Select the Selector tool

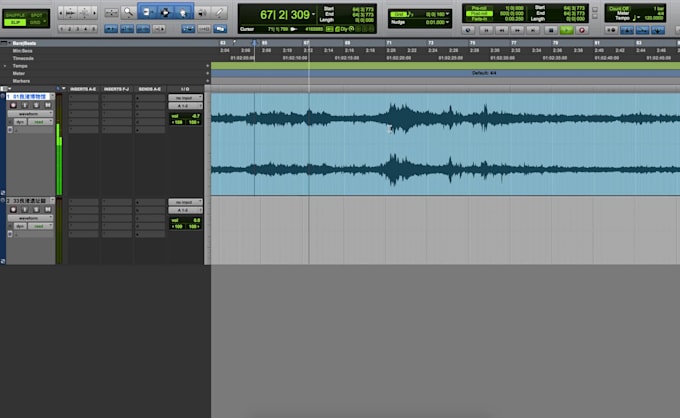coord(165,12)
